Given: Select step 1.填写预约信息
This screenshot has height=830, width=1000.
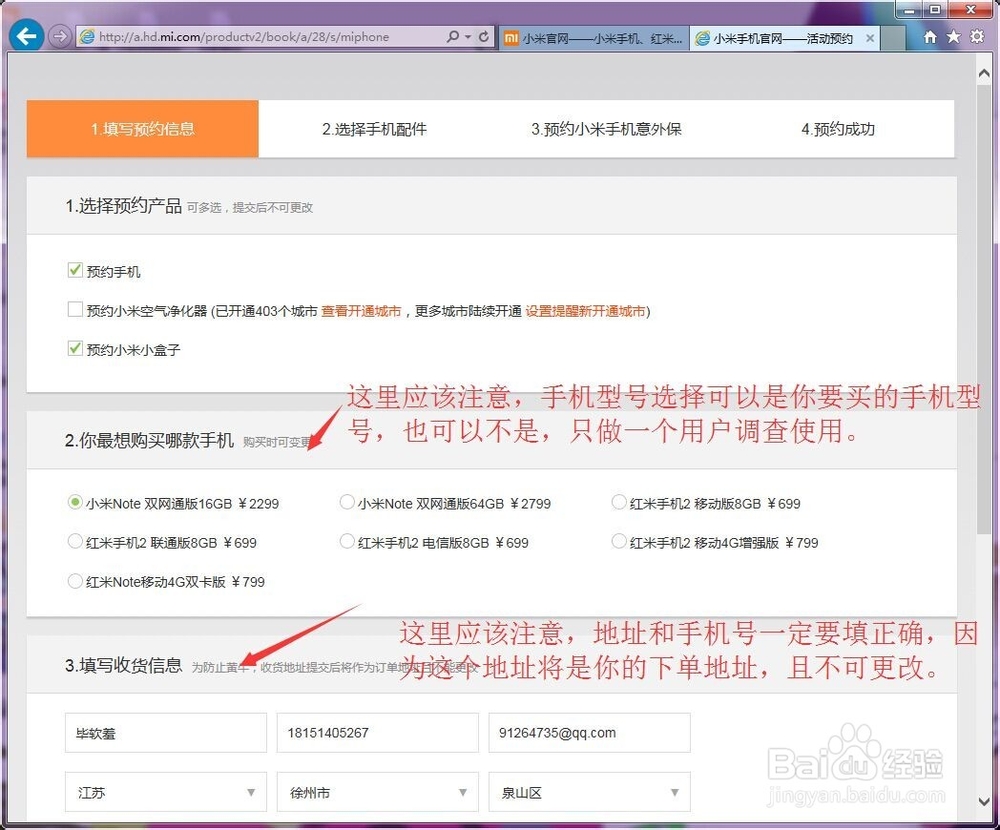Looking at the screenshot, I should [x=143, y=129].
